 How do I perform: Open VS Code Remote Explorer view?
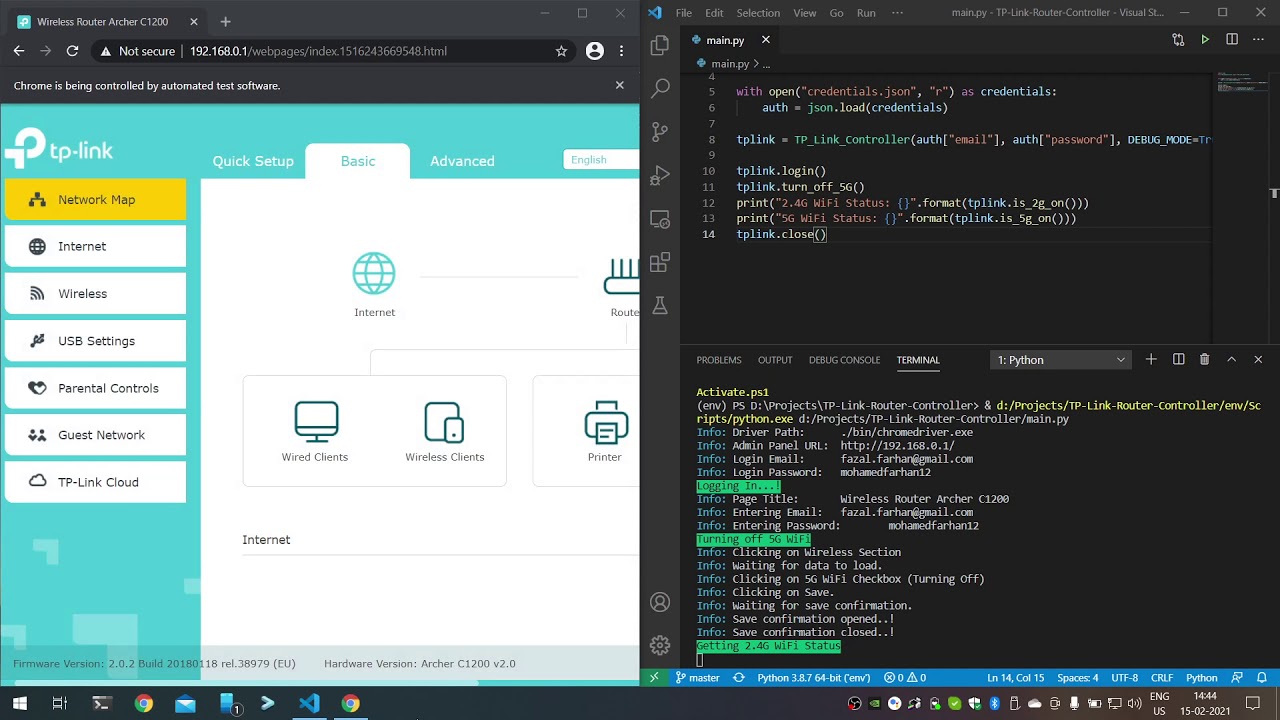point(660,219)
